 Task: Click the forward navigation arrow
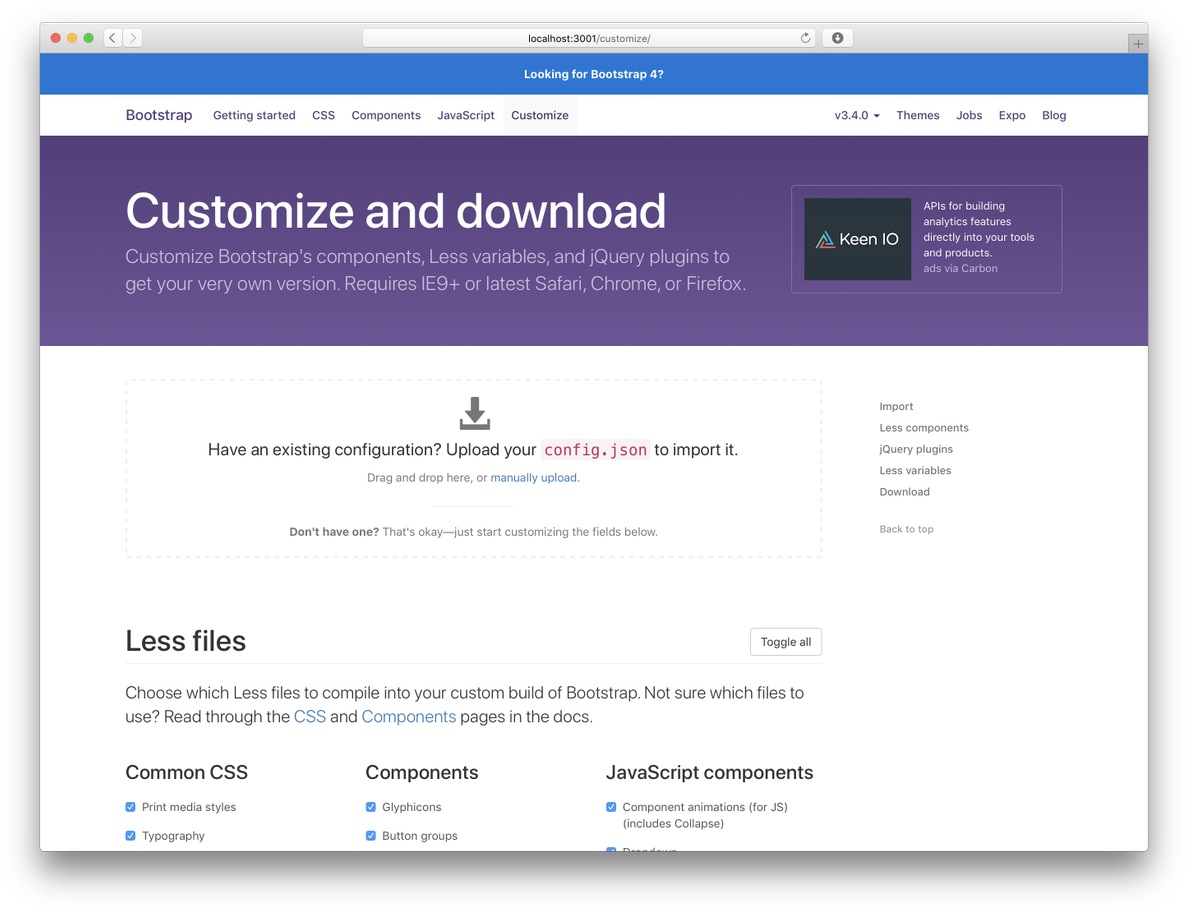pyautogui.click(x=132, y=37)
